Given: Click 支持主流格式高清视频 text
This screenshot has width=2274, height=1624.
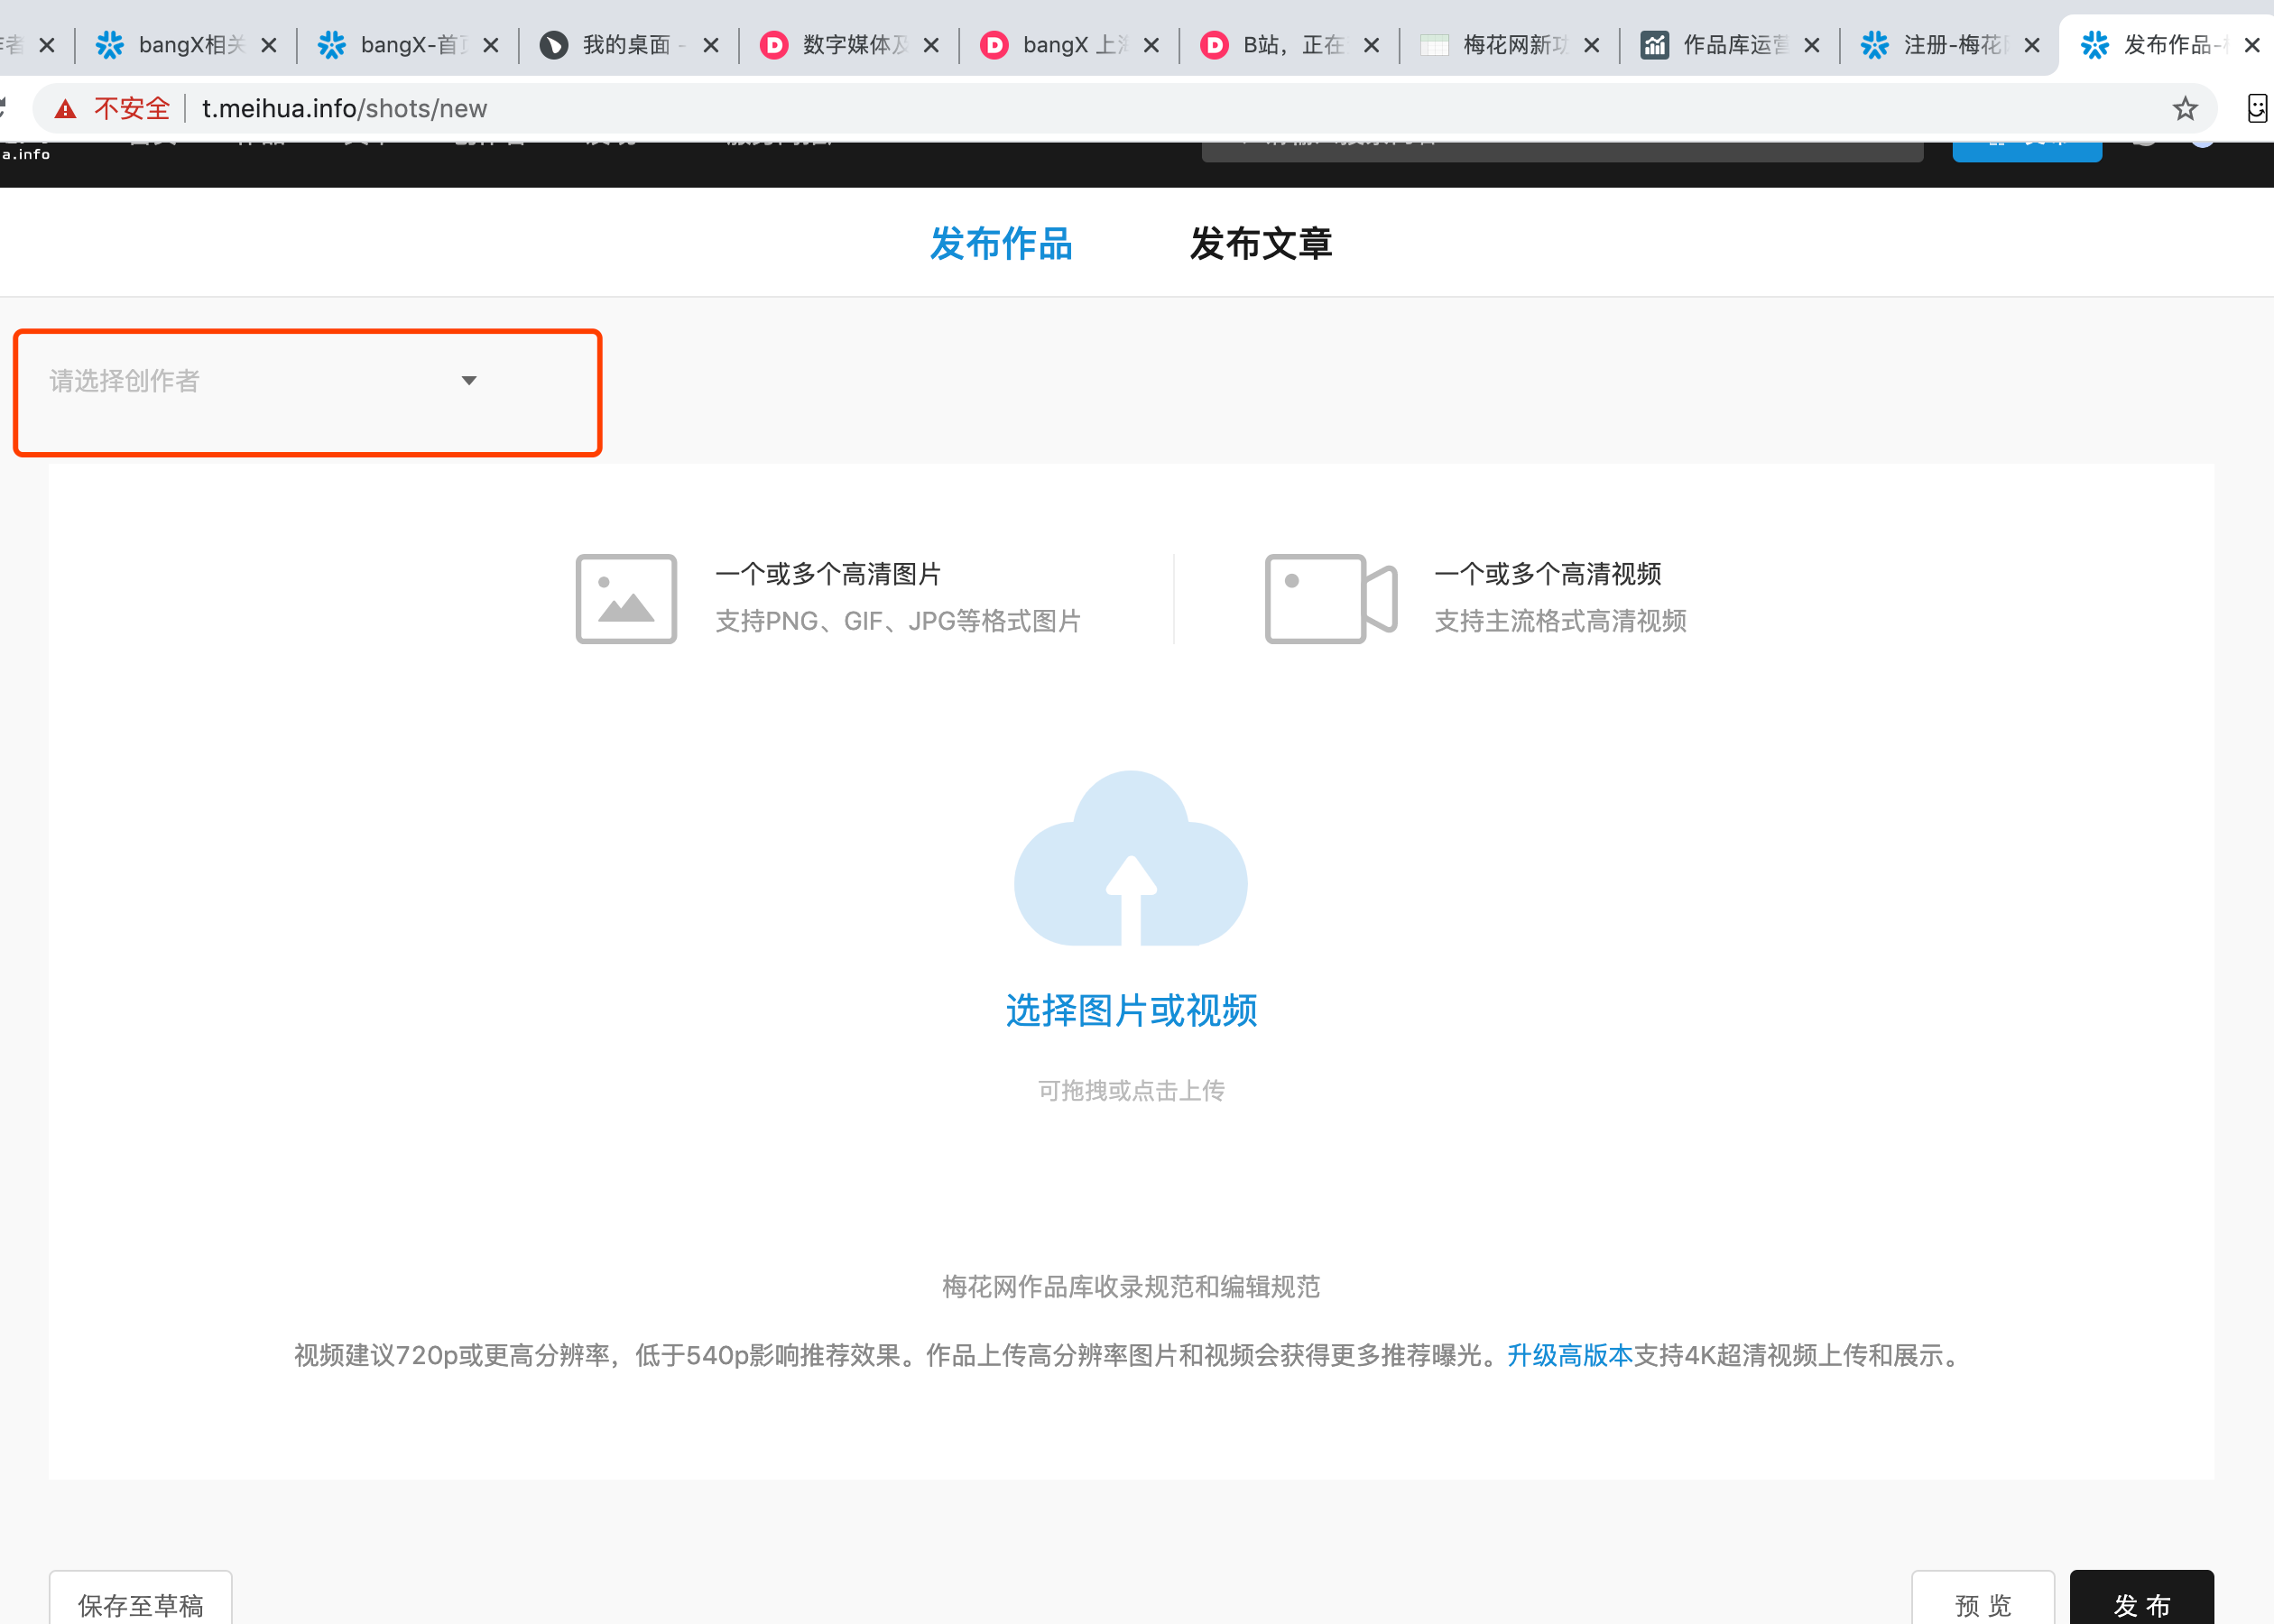Looking at the screenshot, I should coord(1560,621).
